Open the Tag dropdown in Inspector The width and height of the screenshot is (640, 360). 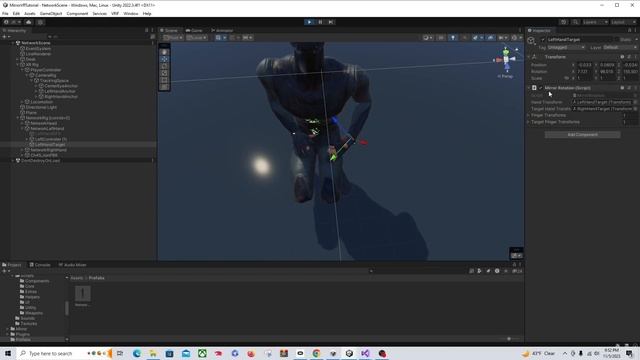pyautogui.click(x=566, y=48)
